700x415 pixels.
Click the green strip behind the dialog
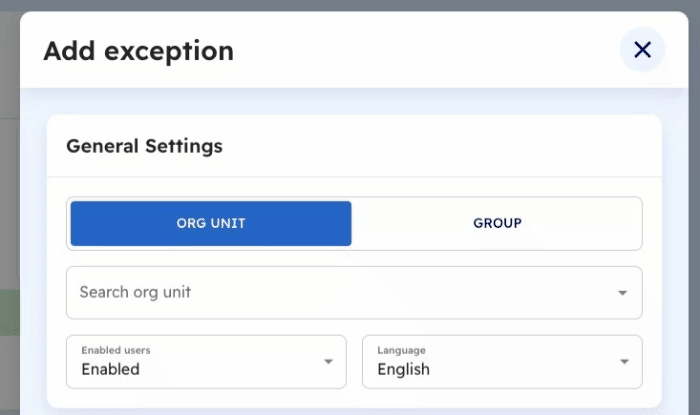point(9,313)
